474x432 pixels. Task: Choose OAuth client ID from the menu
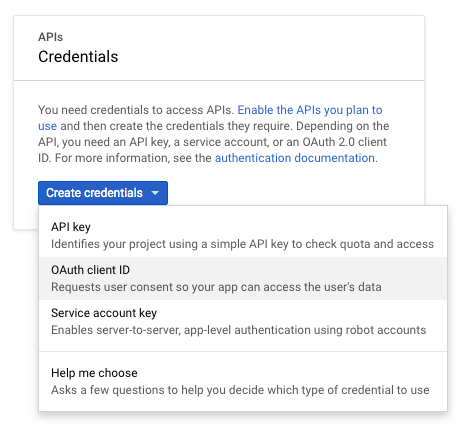(x=243, y=279)
